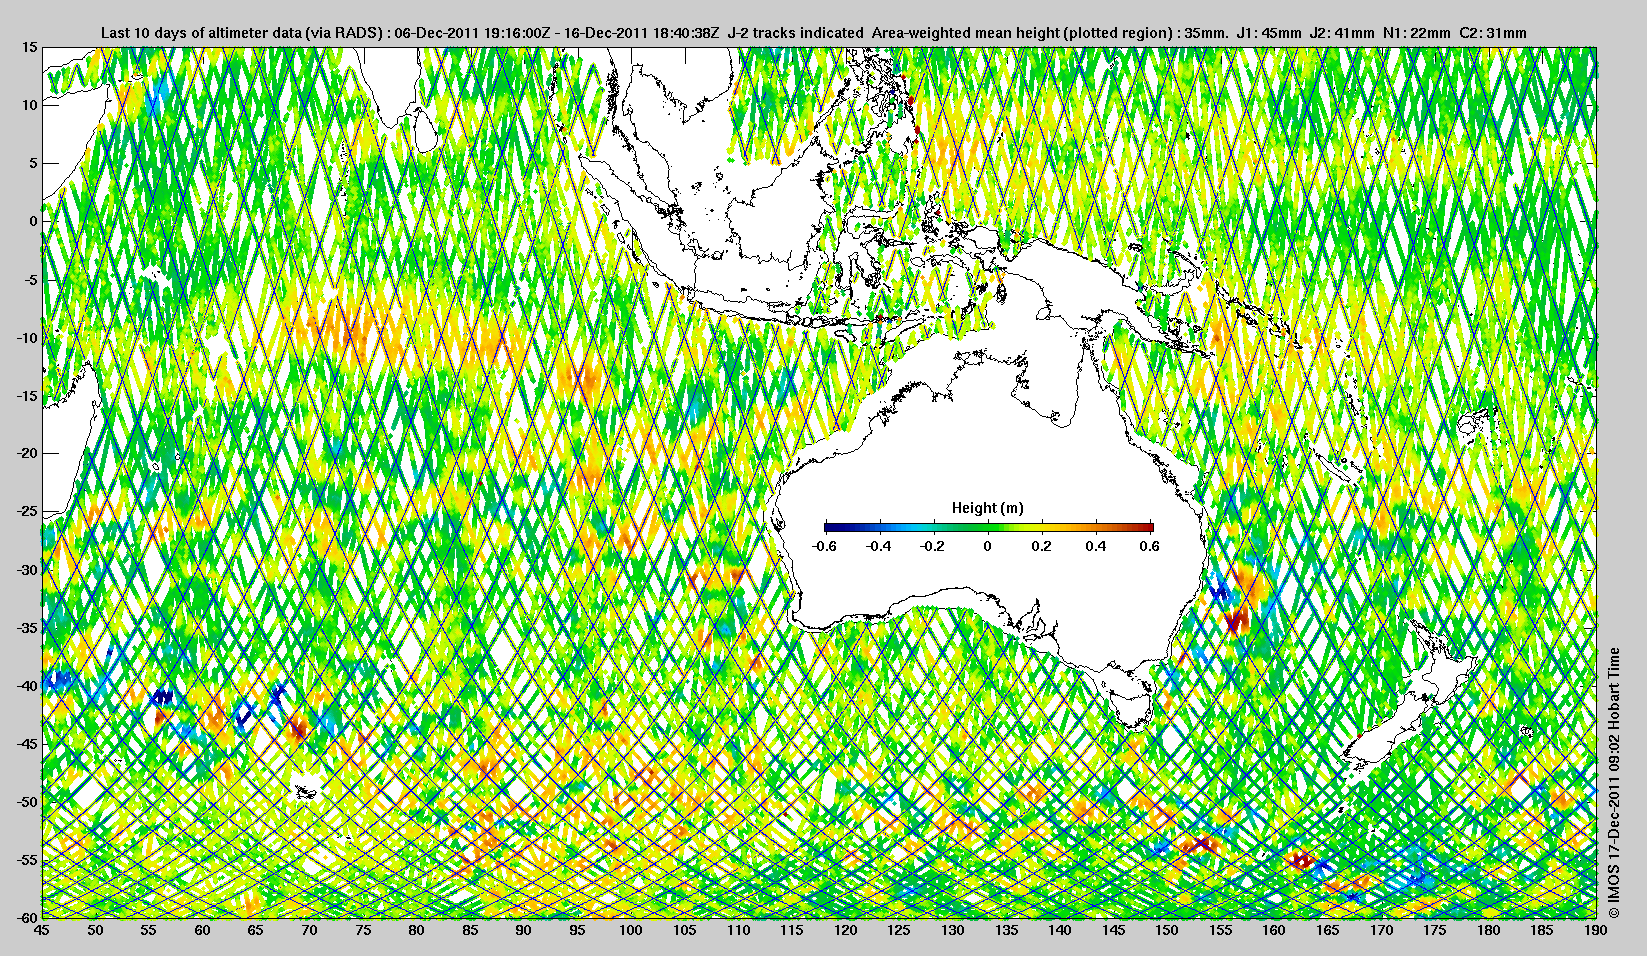Click the "Height (m)" colorbar title

[x=988, y=508]
